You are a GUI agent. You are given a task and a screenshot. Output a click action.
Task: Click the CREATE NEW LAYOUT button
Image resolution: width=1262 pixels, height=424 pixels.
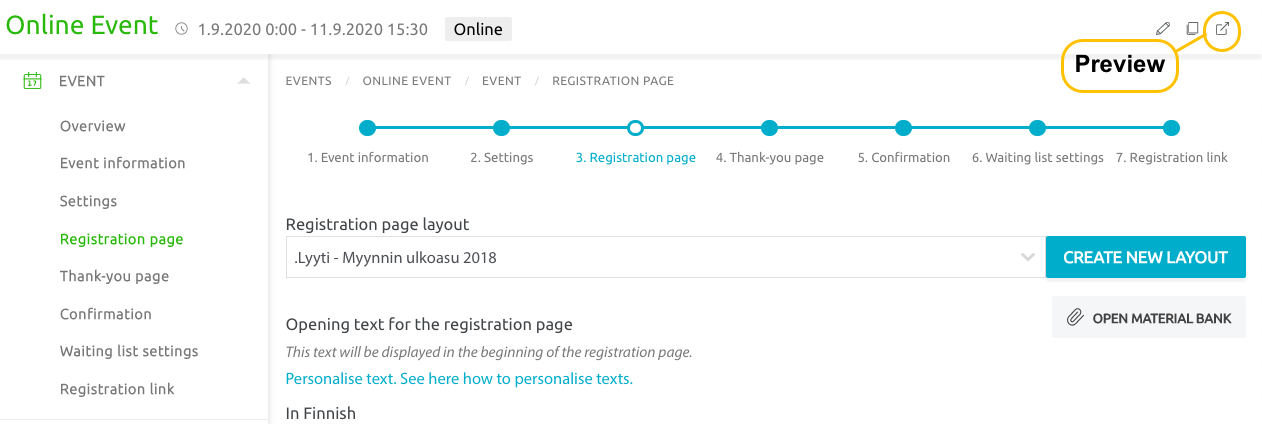click(x=1145, y=257)
